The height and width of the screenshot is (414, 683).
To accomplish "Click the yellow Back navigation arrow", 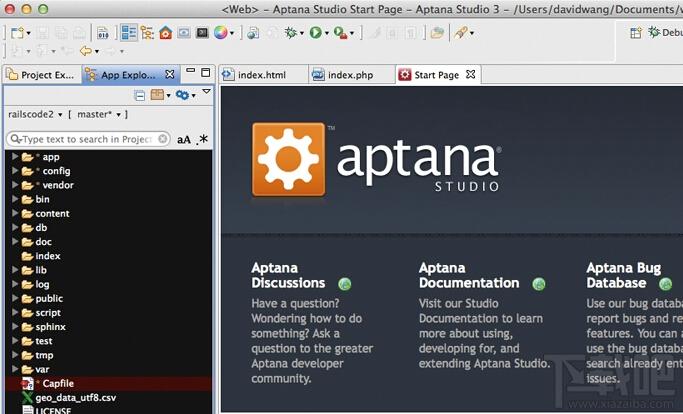I will tap(85, 51).
